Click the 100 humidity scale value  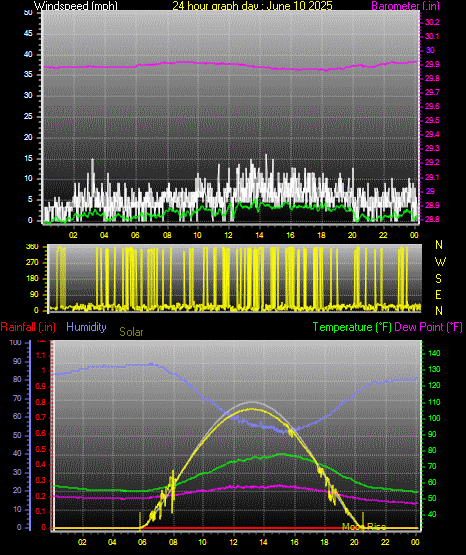click(16, 343)
